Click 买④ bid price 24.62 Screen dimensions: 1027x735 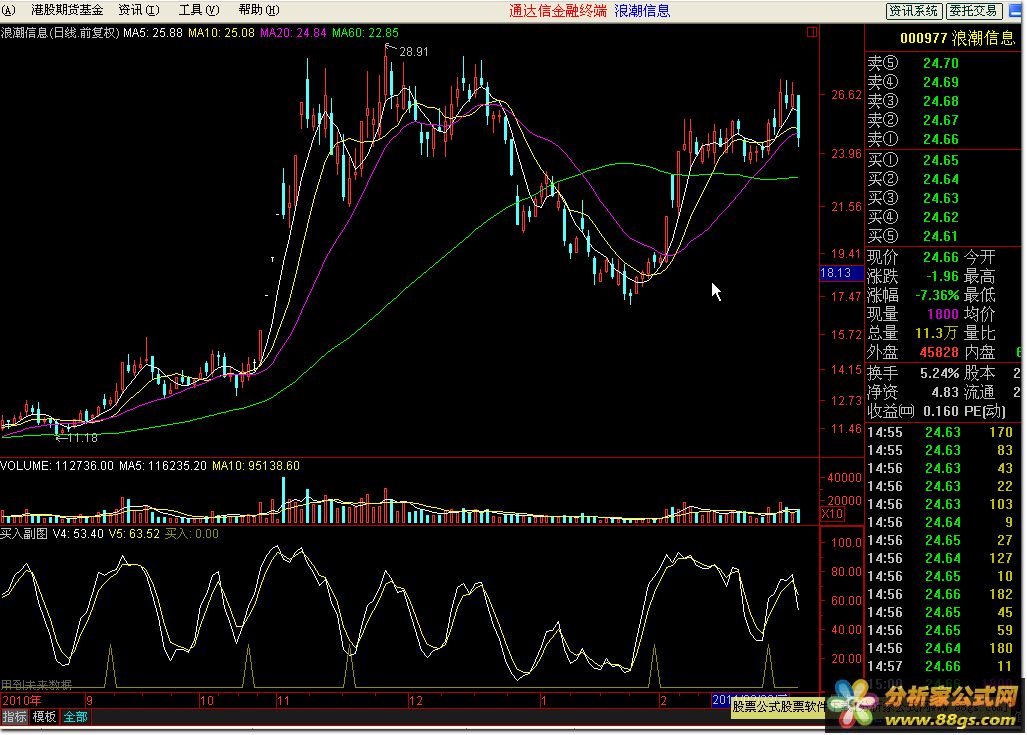pos(941,217)
